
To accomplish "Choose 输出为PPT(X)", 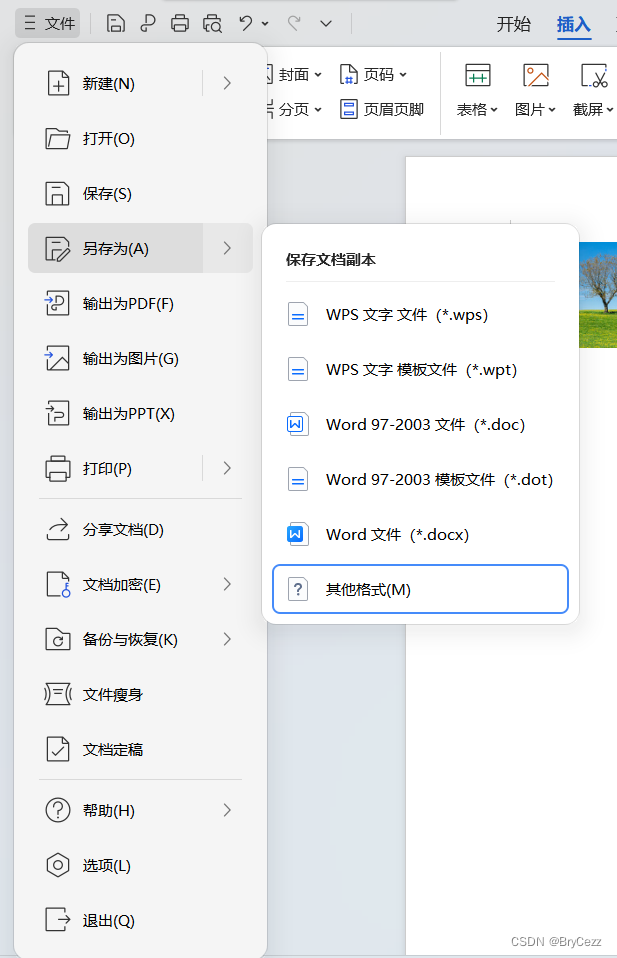I will [x=141, y=414].
